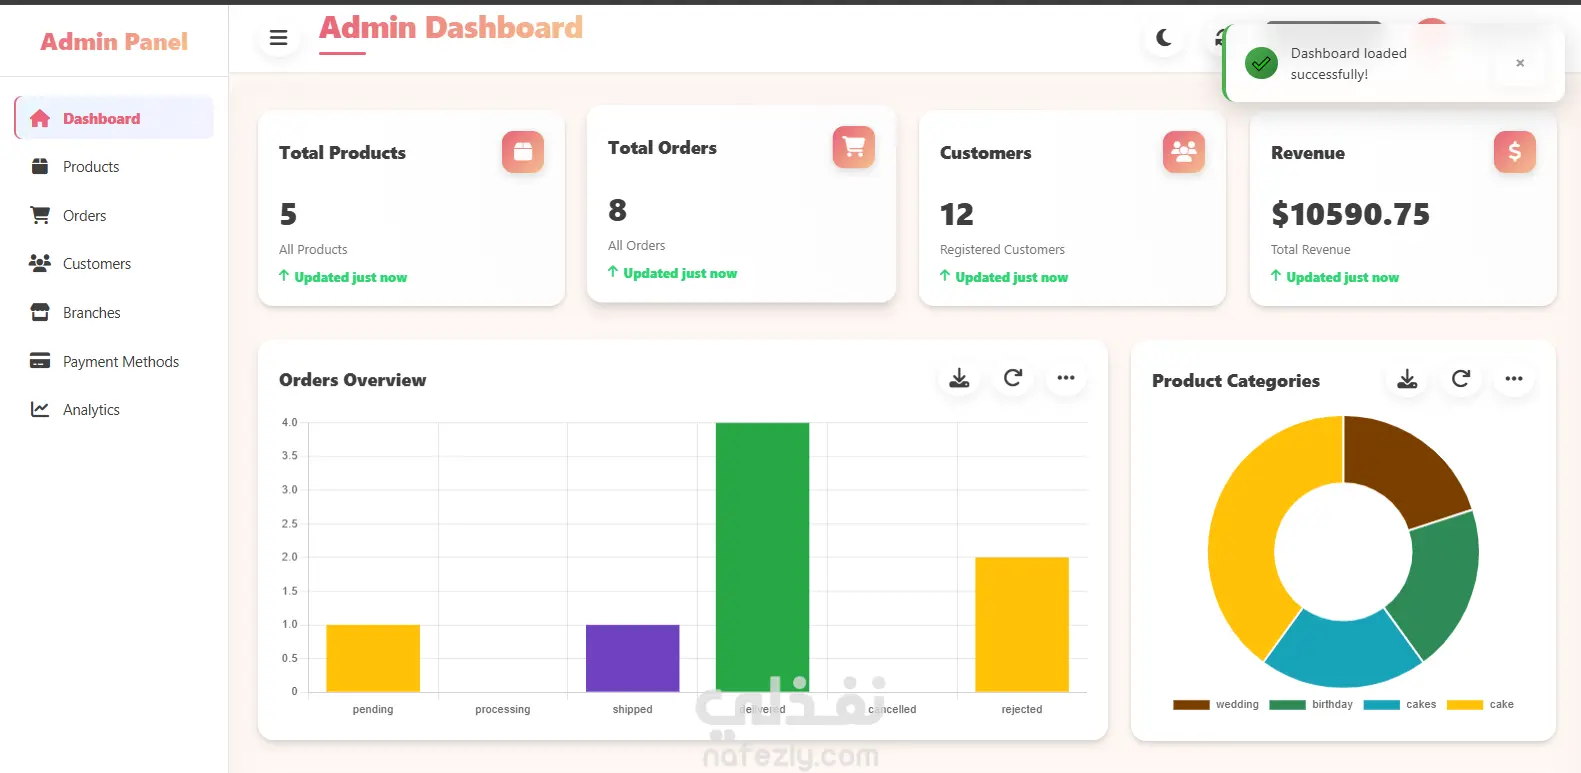The image size is (1581, 773).
Task: Open the Product Categories more options menu
Action: pos(1514,379)
